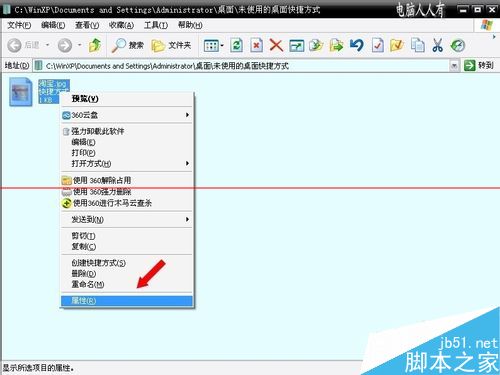Choose 使用360进行木马云查杀 menu entry
Viewport: 500px width, 375px height.
[x=126, y=203]
